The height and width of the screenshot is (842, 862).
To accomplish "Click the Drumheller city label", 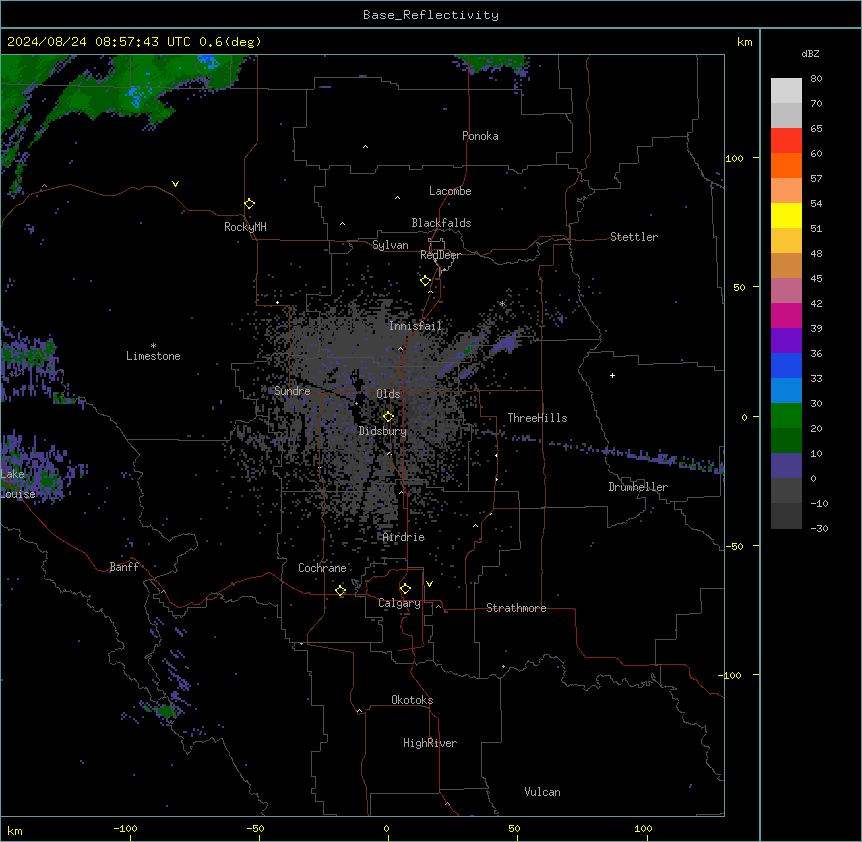I will tap(638, 487).
